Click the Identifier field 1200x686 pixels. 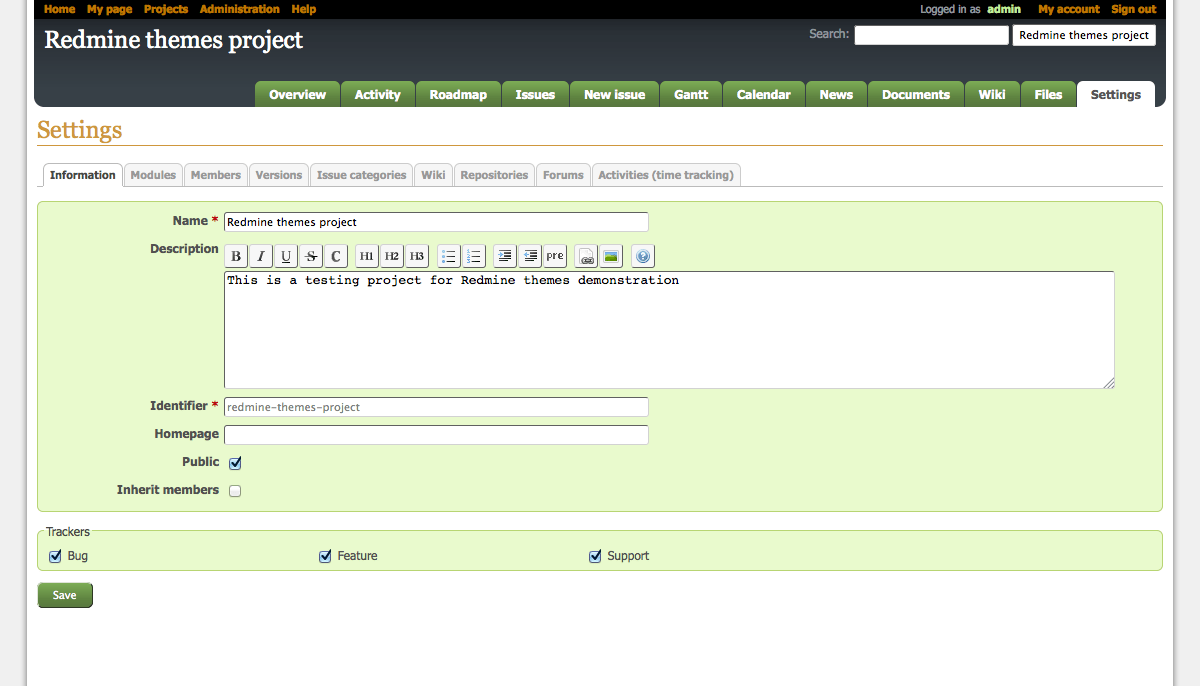[x=436, y=407]
